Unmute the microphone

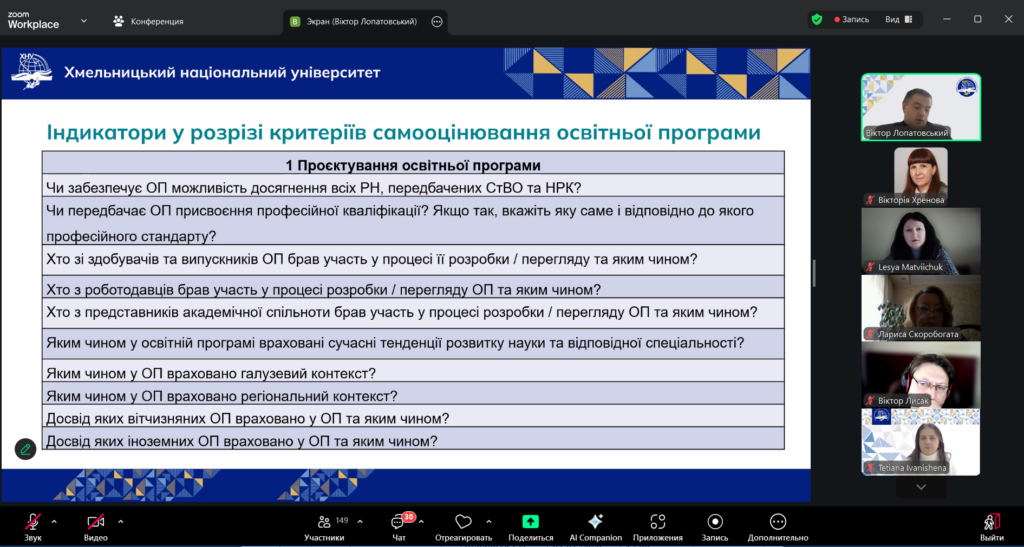click(33, 526)
